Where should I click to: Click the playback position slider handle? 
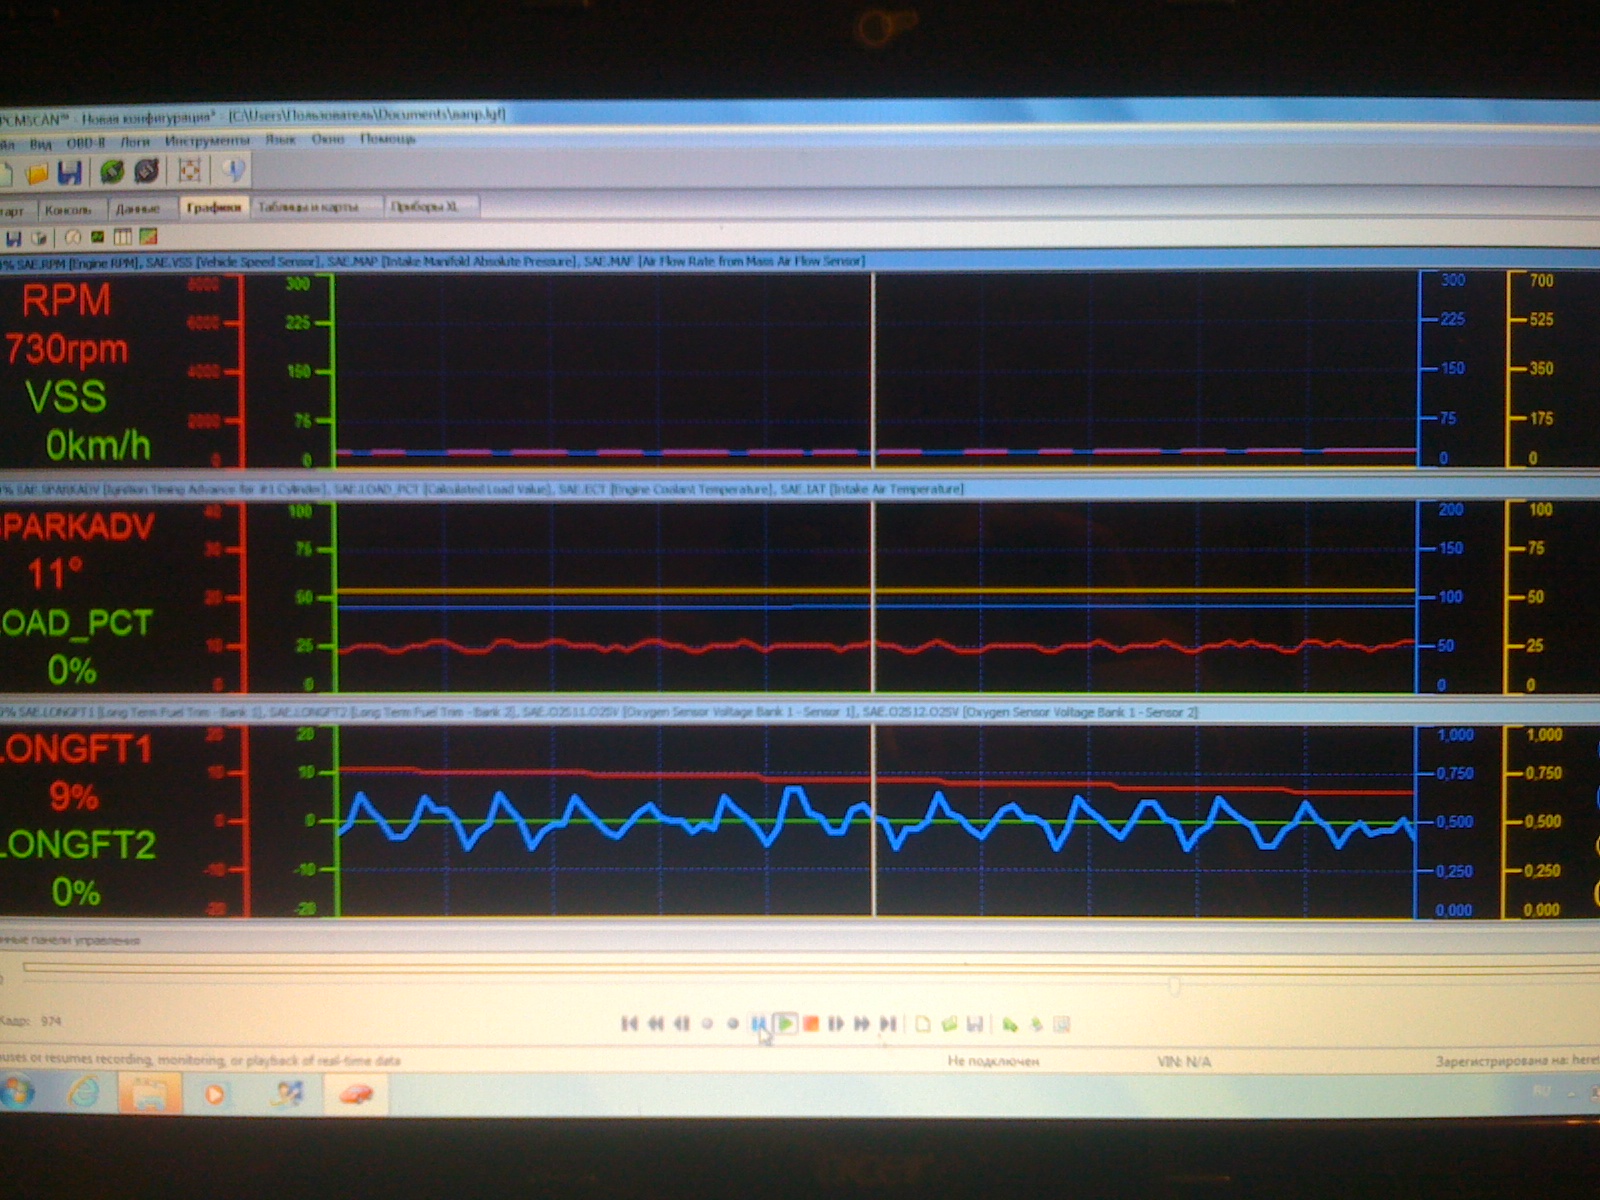point(1174,986)
